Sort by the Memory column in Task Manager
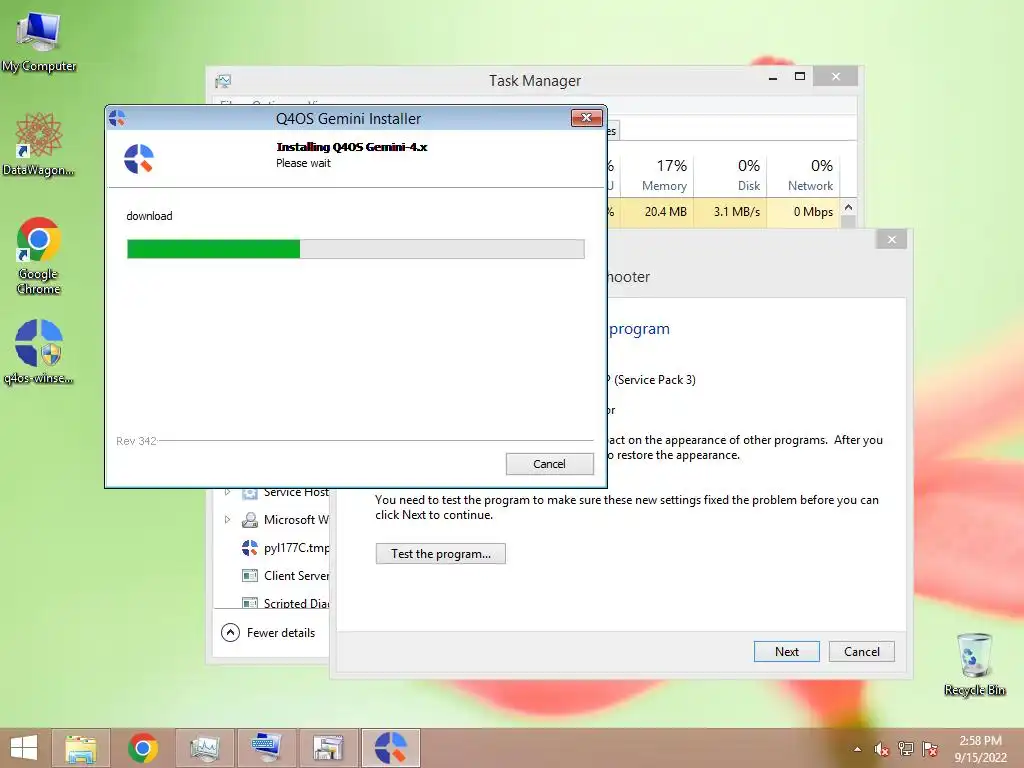This screenshot has height=768, width=1024. 658,175
